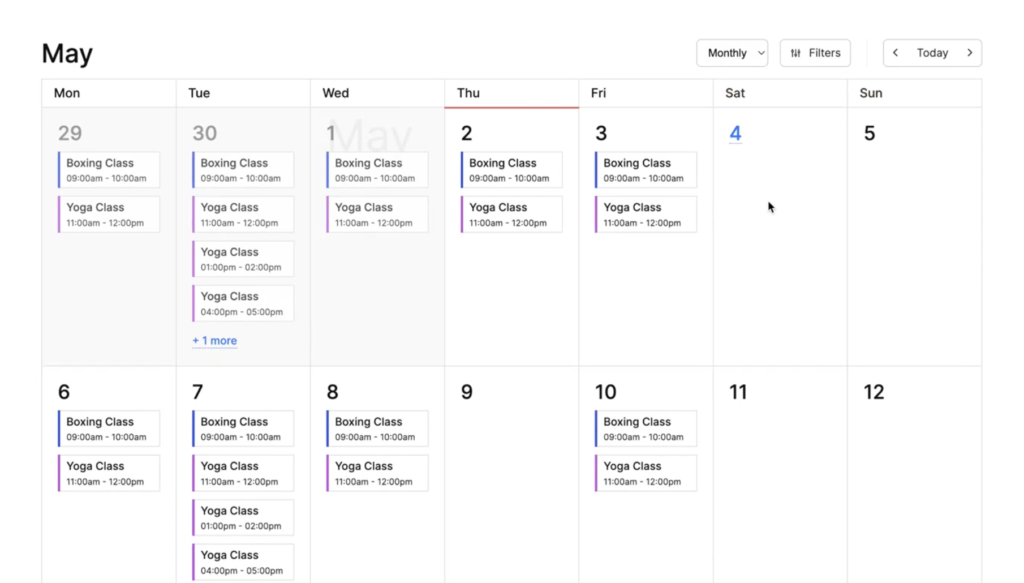Click the left chevron to view previous month
Screen dimensions: 1024x583
pyautogui.click(x=895, y=52)
